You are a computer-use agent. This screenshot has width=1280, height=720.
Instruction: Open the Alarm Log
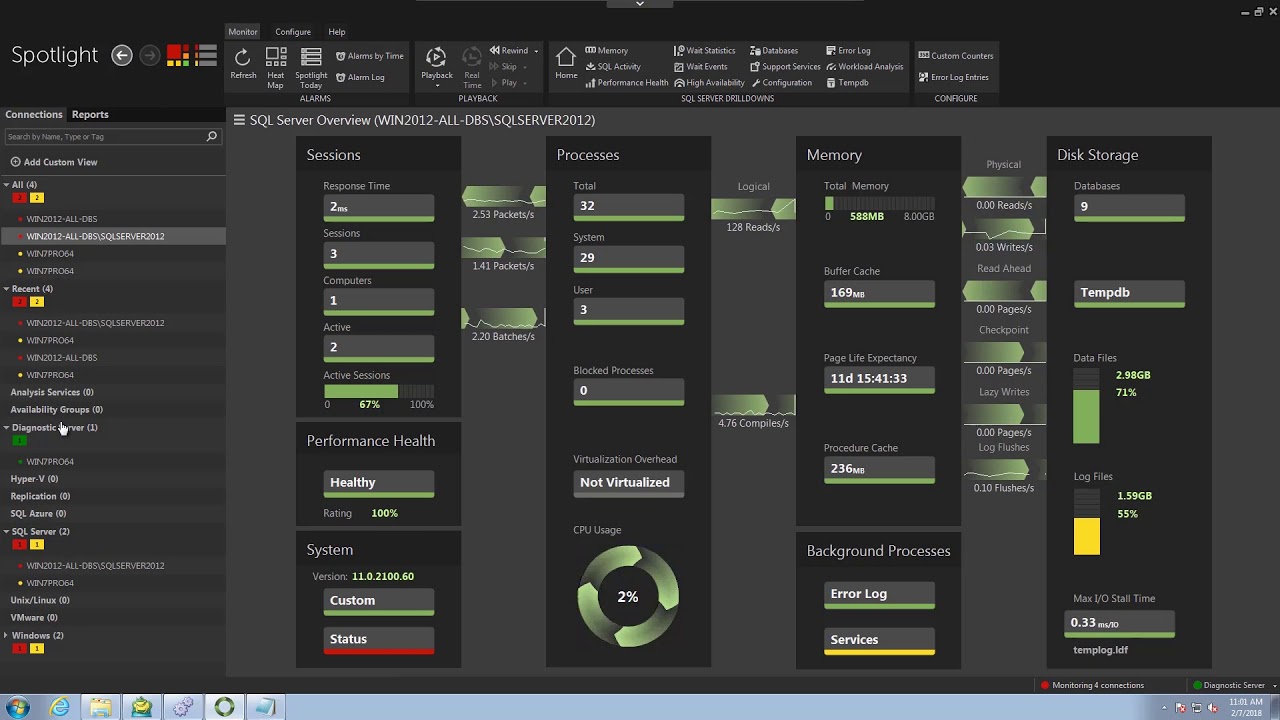(360, 77)
